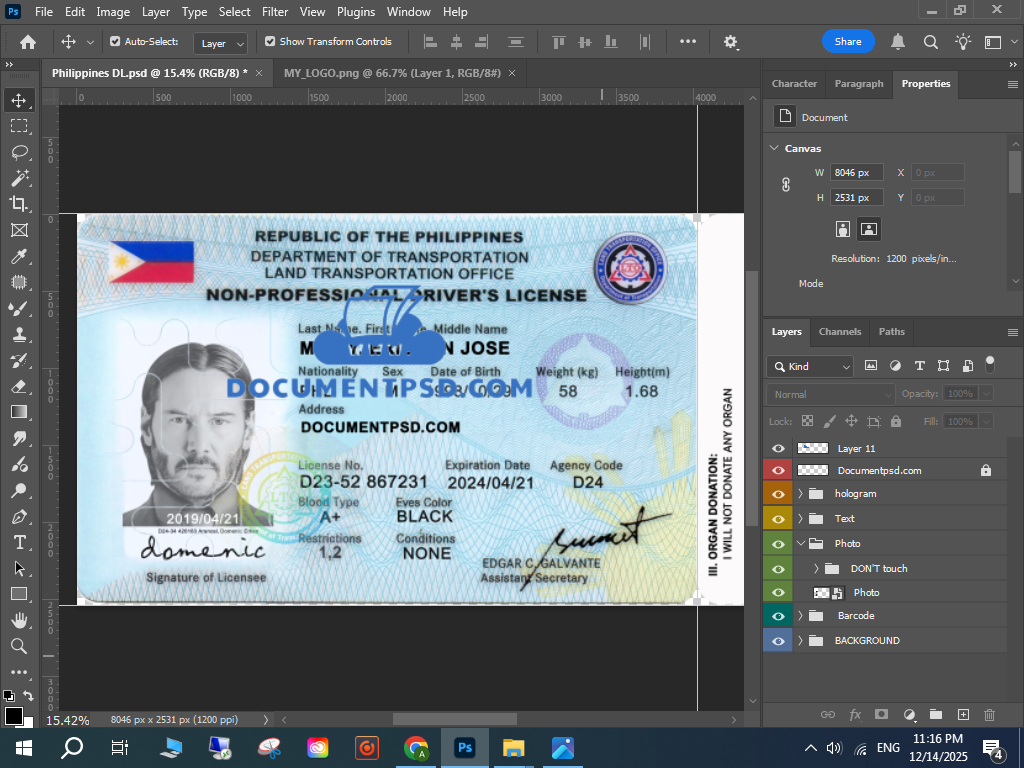Click the delete layer trash icon

click(x=989, y=714)
